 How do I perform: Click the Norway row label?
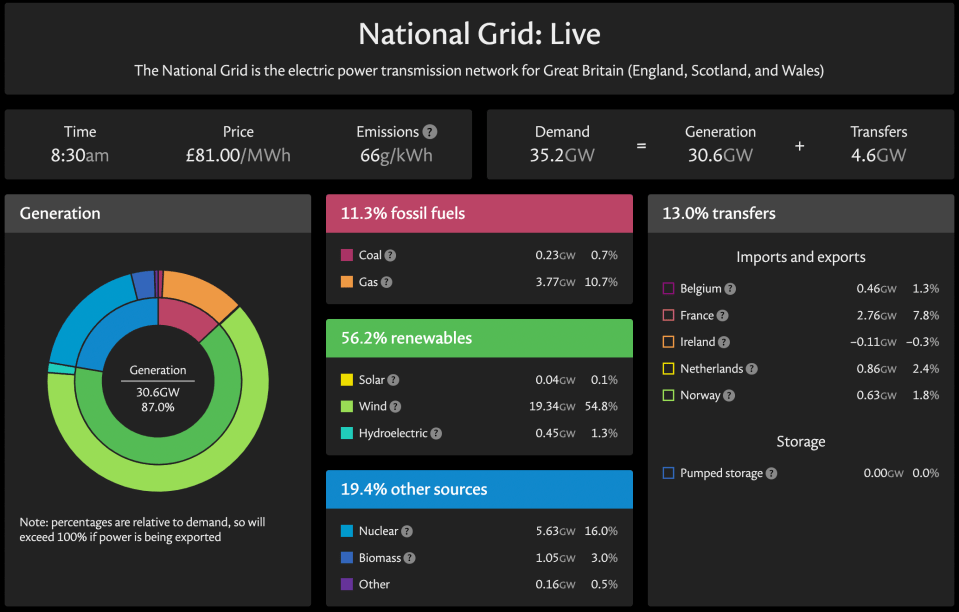[x=700, y=396]
